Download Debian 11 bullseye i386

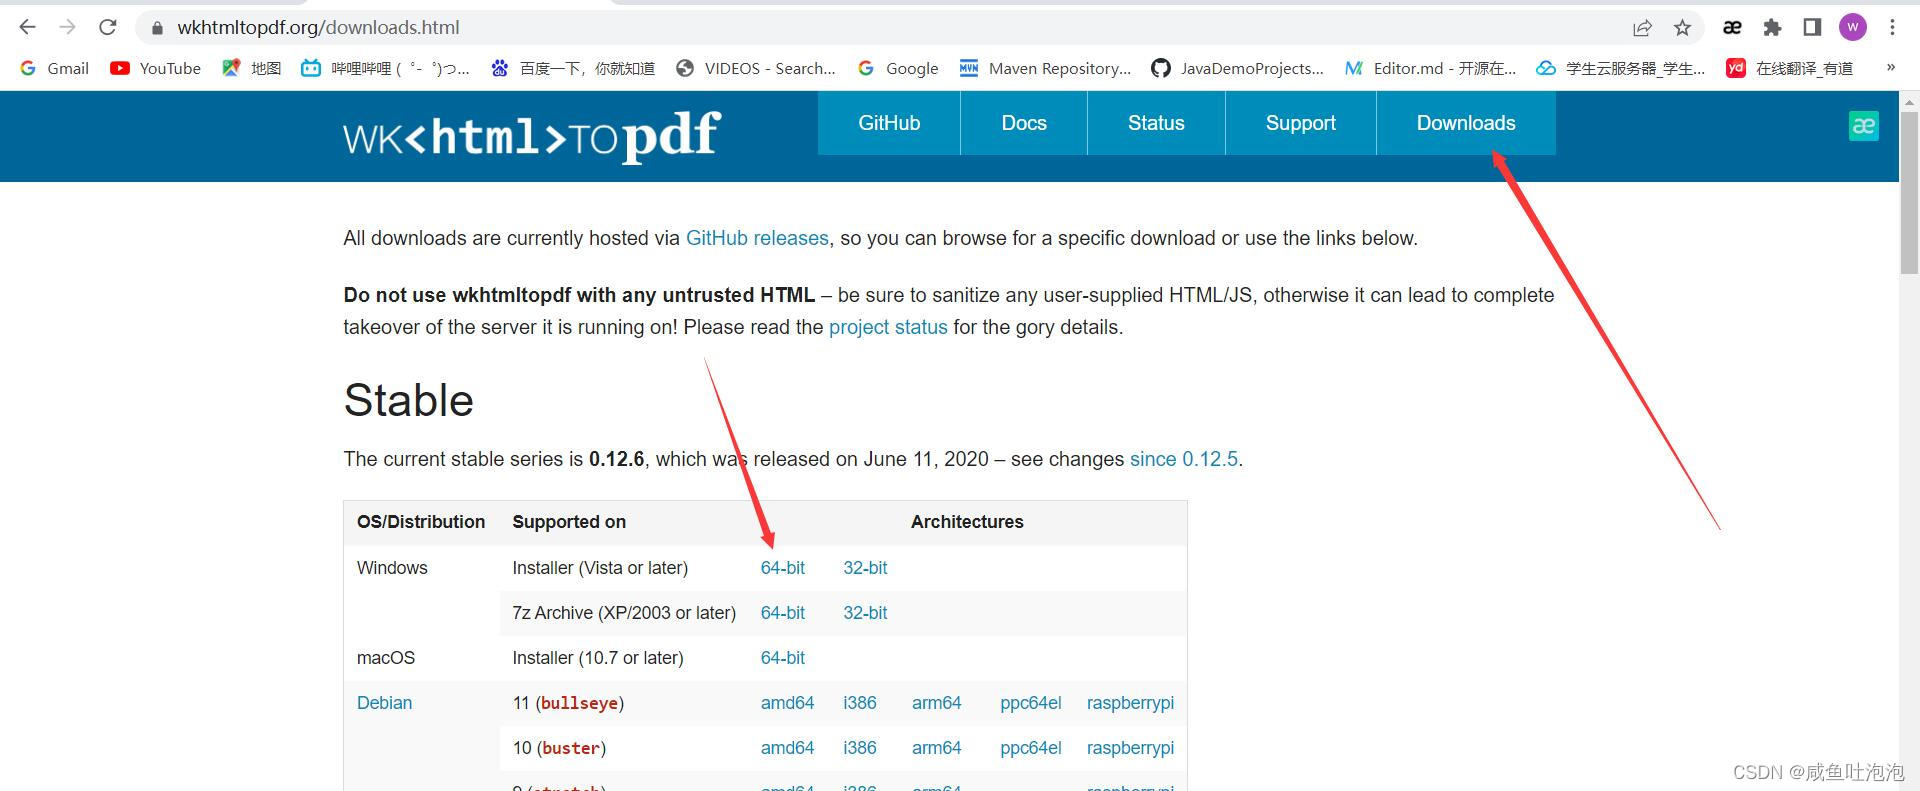coord(860,703)
